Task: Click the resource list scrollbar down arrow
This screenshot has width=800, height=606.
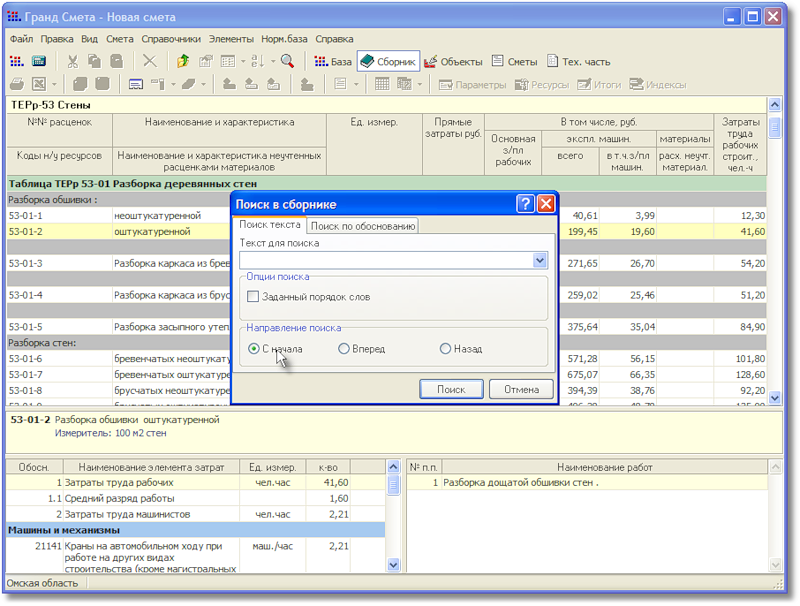Action: [x=393, y=565]
